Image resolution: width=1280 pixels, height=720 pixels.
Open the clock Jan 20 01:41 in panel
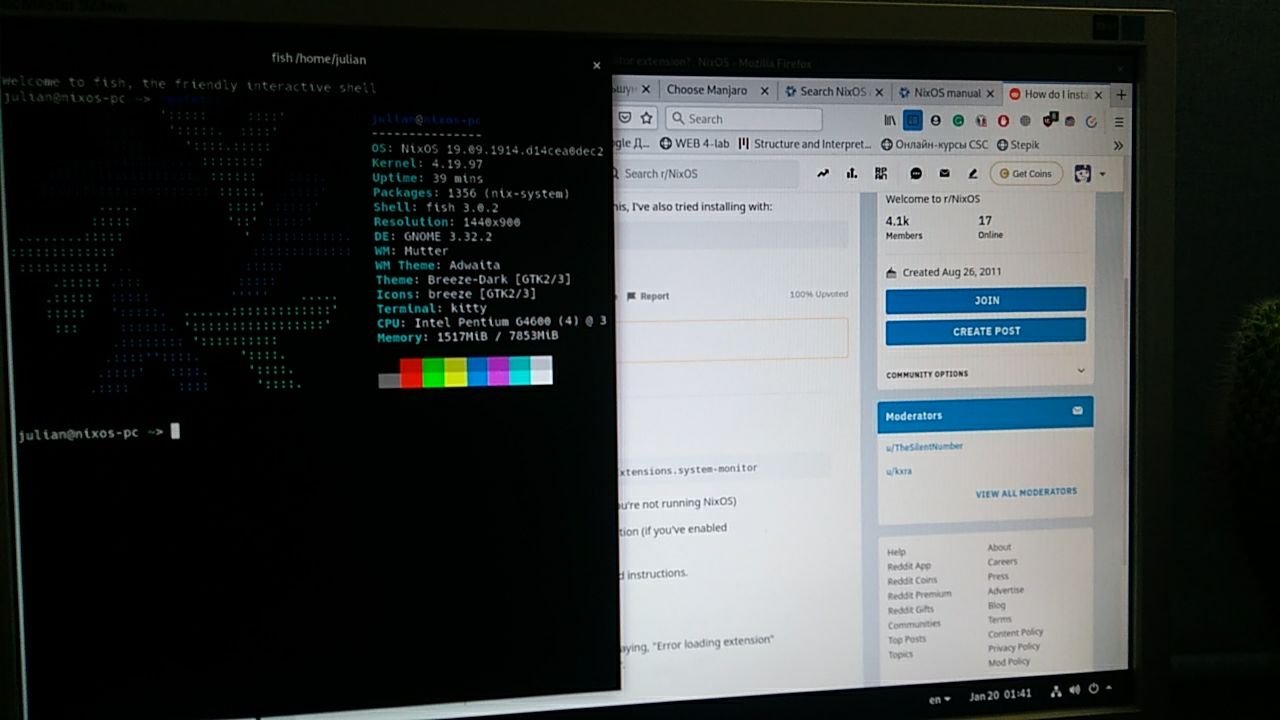point(1000,694)
